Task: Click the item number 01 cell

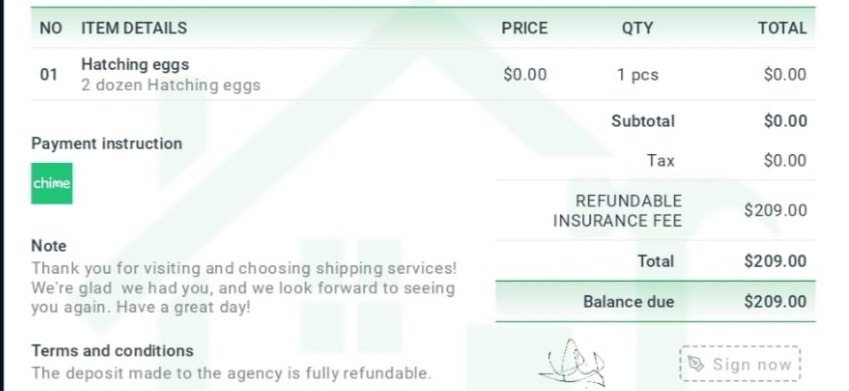Action: [49, 74]
